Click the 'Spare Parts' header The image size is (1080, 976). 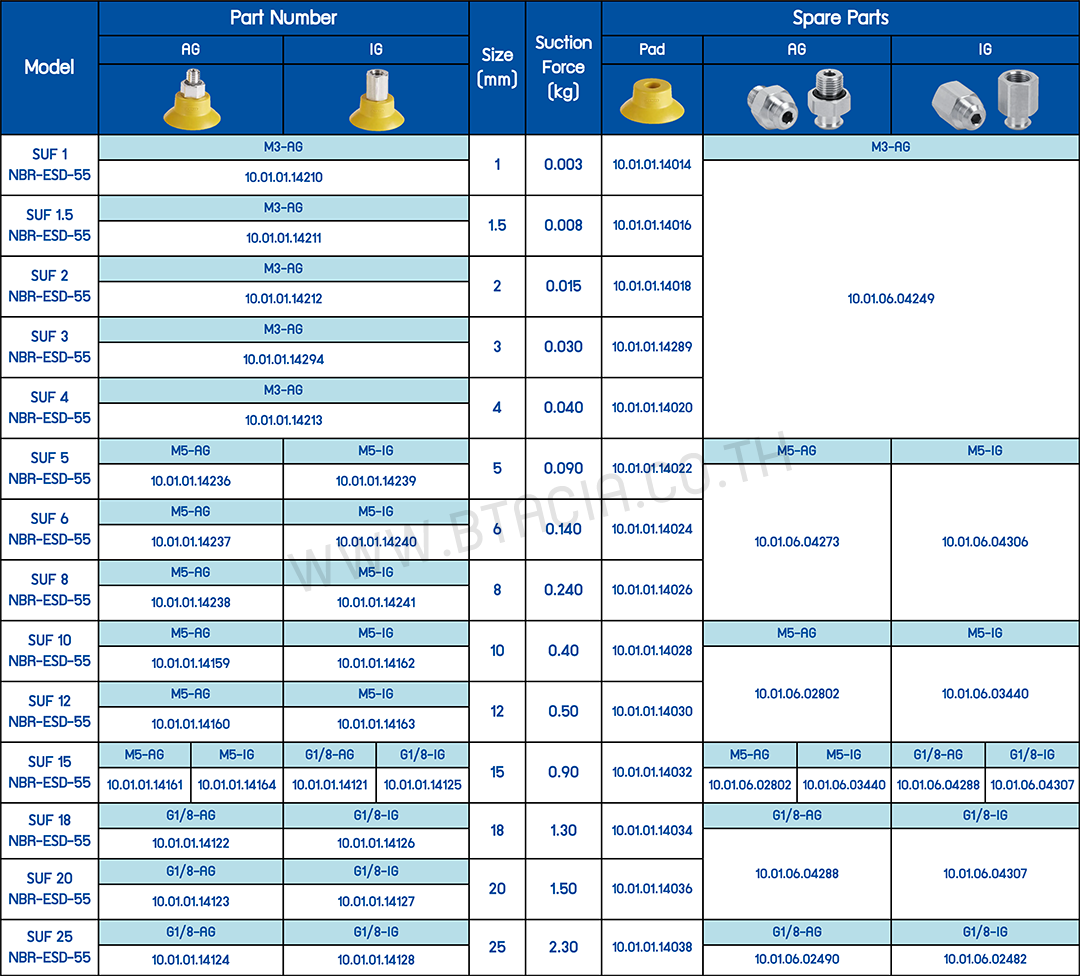pos(840,17)
